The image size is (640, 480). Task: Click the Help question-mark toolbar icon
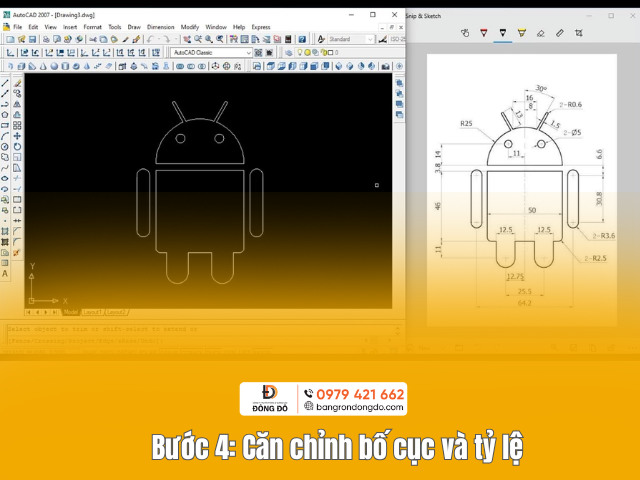coord(302,39)
